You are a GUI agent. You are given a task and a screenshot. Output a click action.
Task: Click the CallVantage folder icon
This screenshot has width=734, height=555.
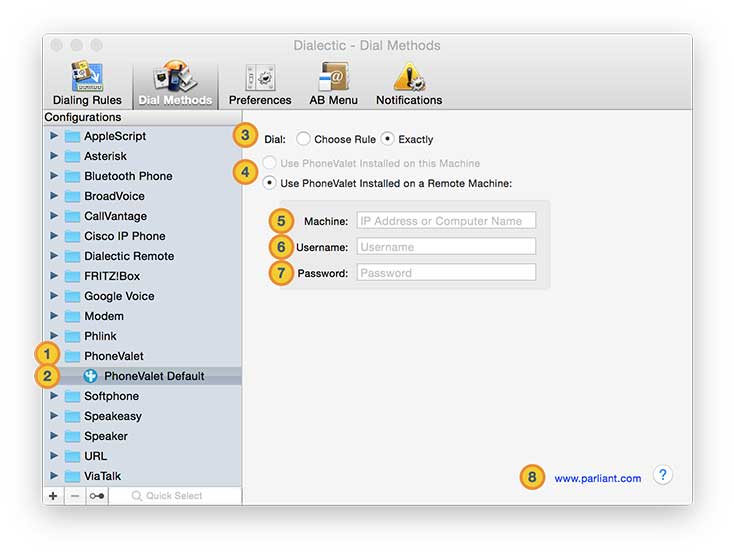(x=72, y=216)
